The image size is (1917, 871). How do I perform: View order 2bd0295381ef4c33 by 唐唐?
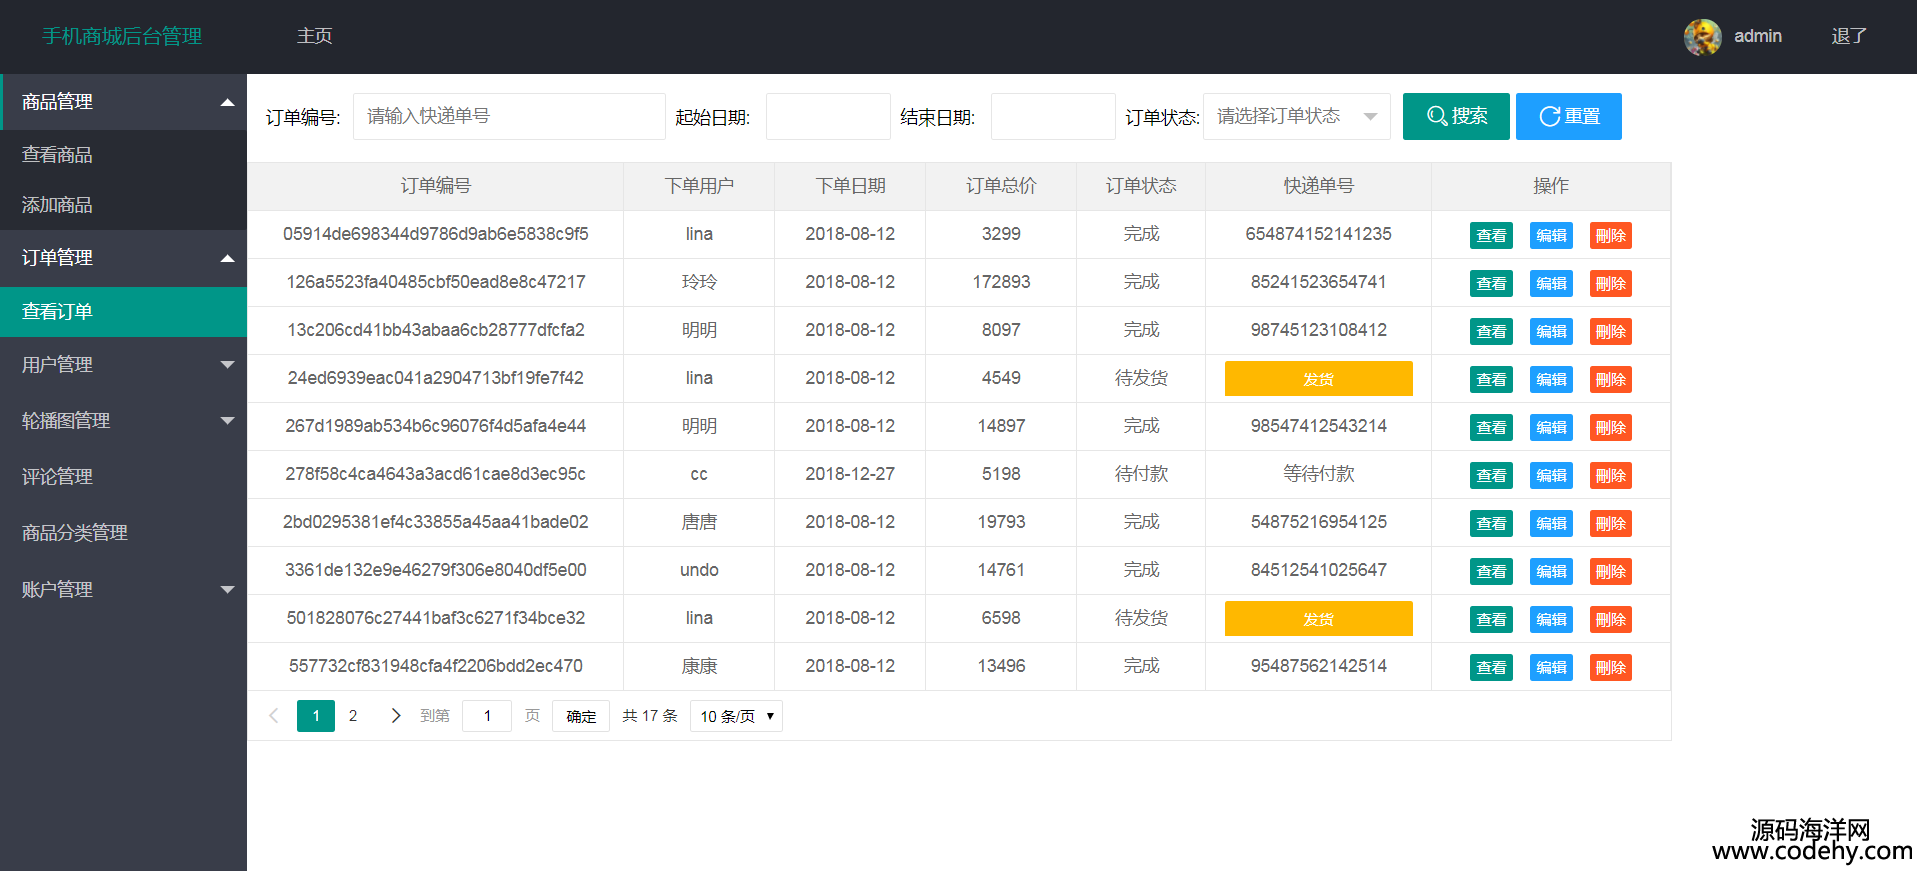coord(1491,523)
